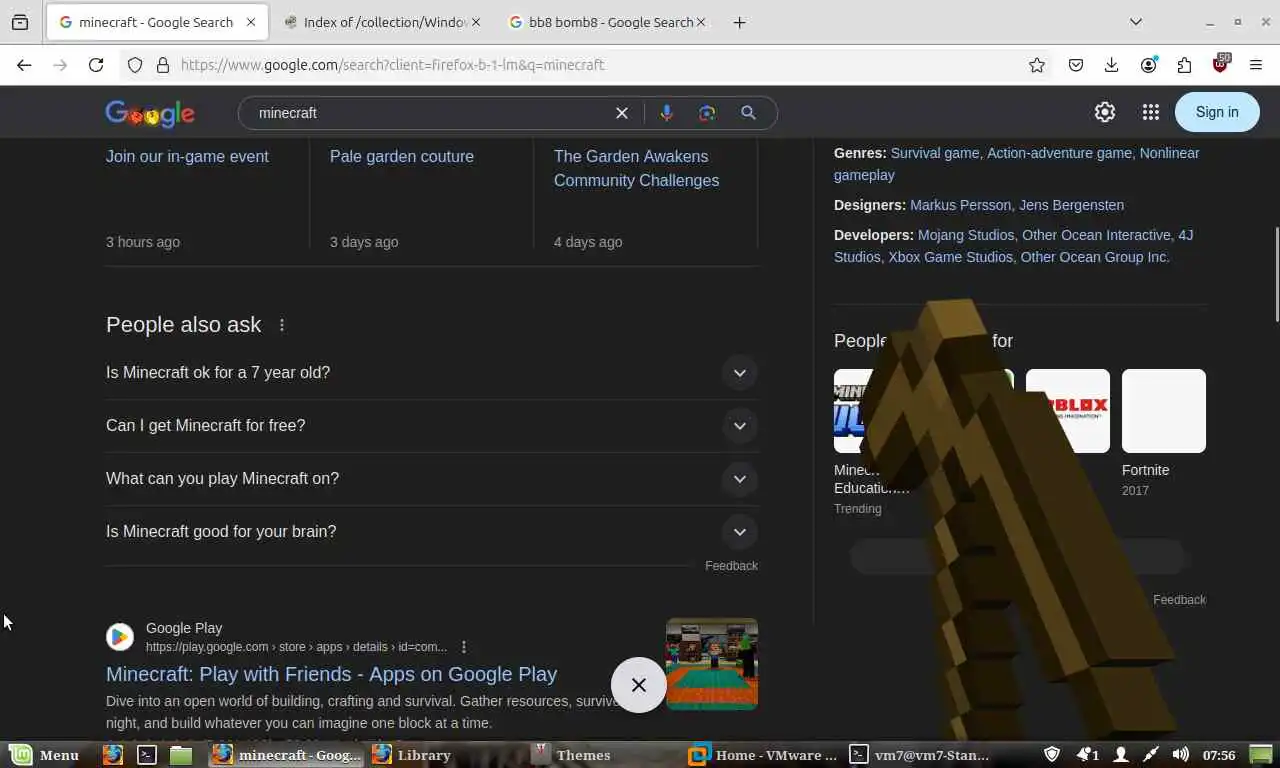This screenshot has width=1280, height=768.
Task: Reload the current page
Action: [96, 65]
